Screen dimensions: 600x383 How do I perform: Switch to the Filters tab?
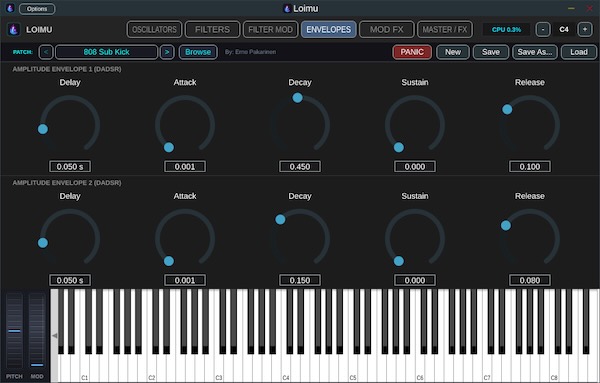tap(212, 29)
